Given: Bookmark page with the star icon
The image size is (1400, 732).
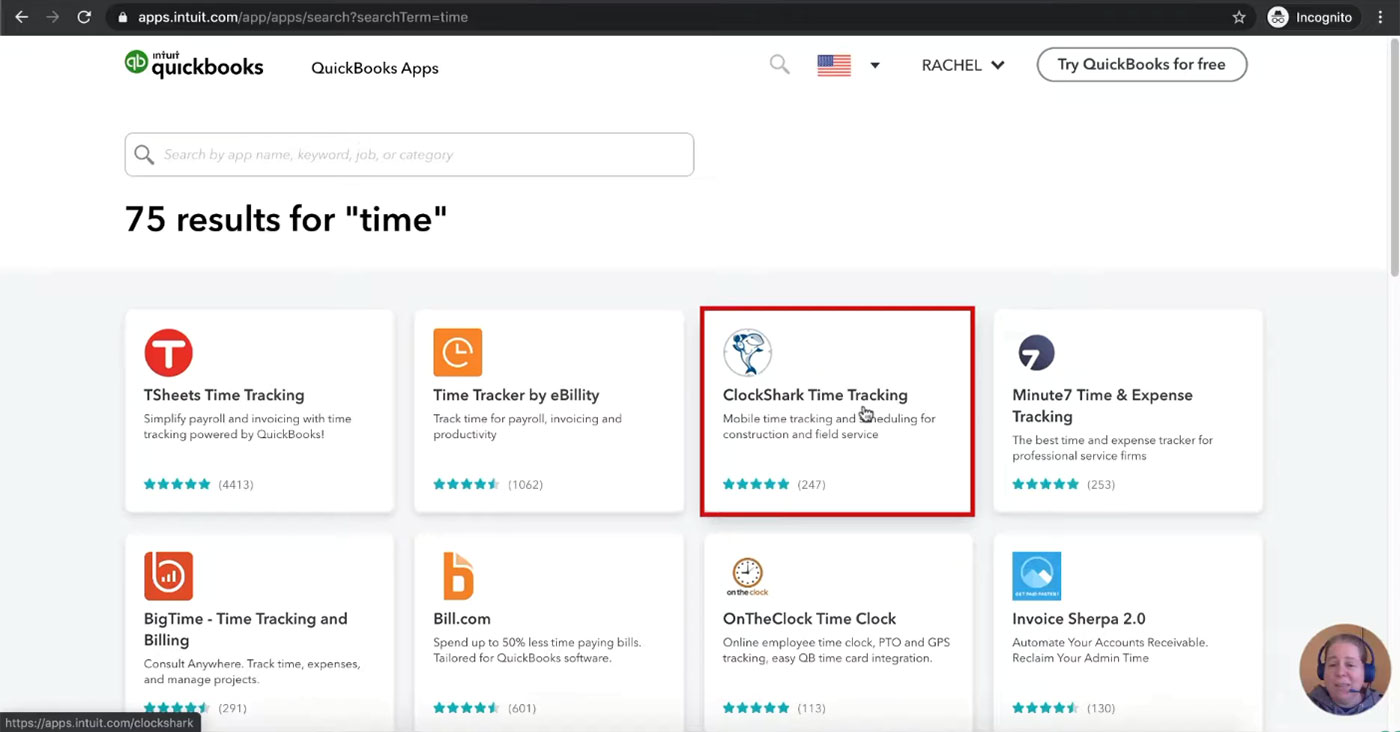Looking at the screenshot, I should pos(1239,17).
